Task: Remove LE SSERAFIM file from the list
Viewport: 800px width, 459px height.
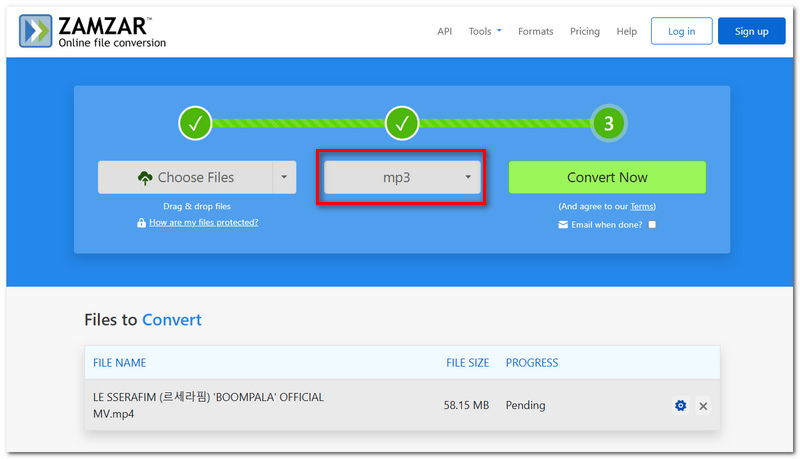Action: tap(703, 406)
